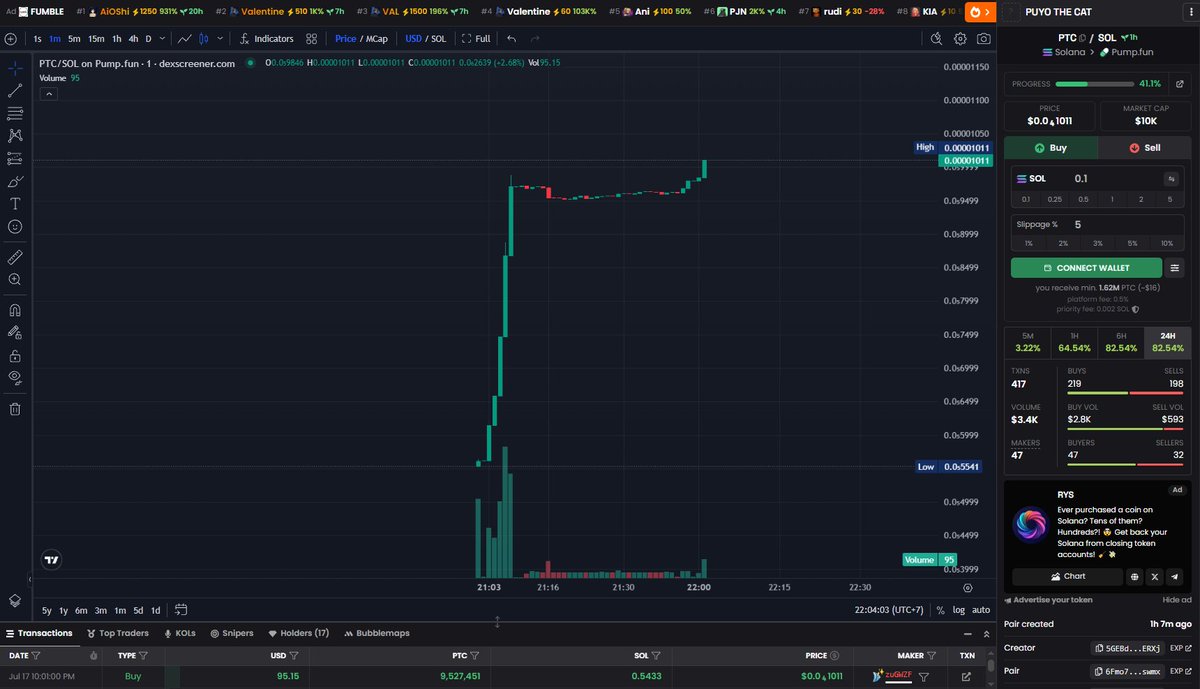Open the timezone menu showing UTC+7
This screenshot has width=1200, height=689.
pyautogui.click(x=888, y=610)
